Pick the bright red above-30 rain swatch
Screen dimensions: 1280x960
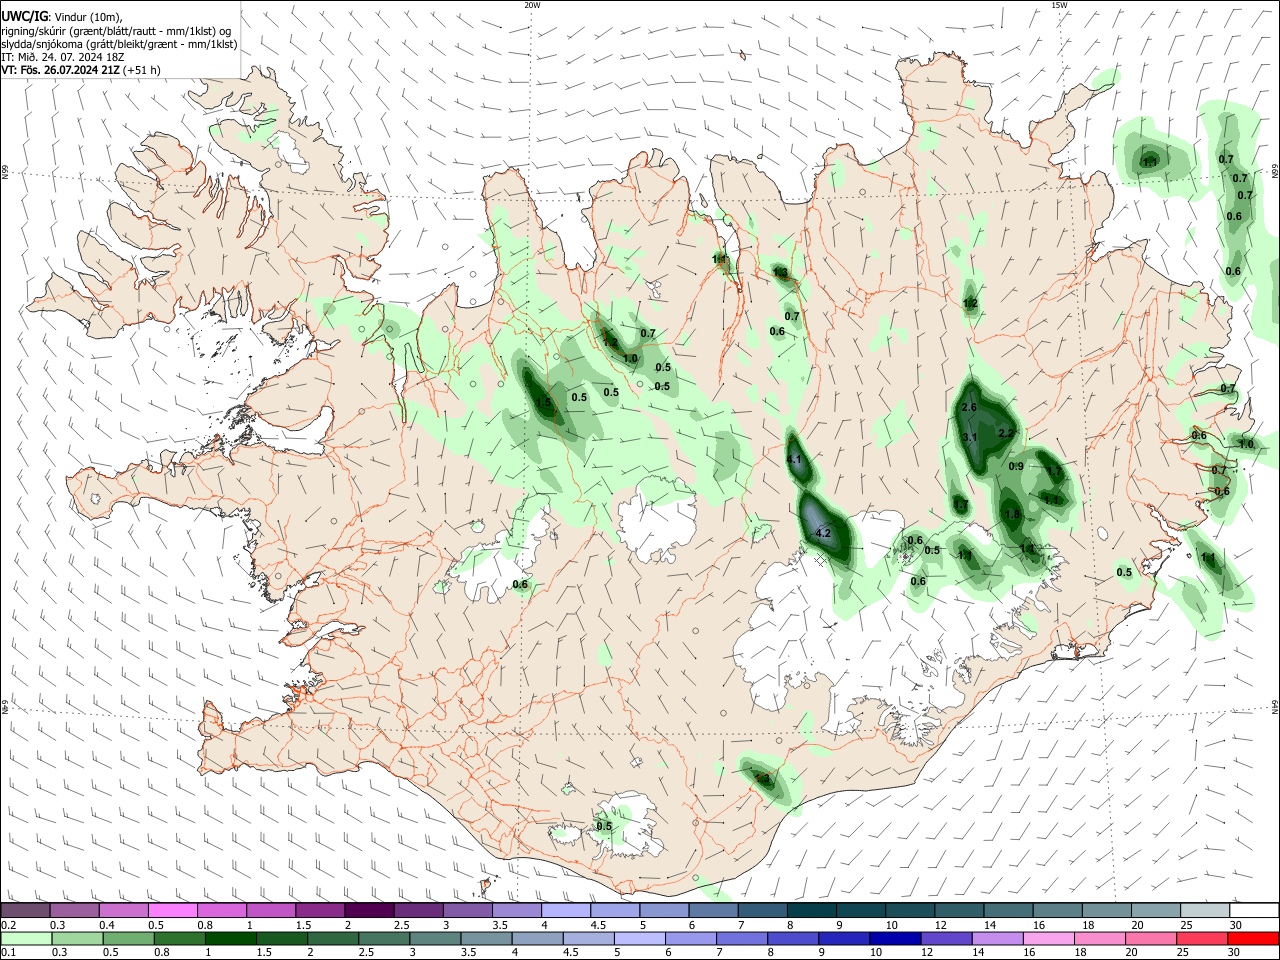(1251, 938)
